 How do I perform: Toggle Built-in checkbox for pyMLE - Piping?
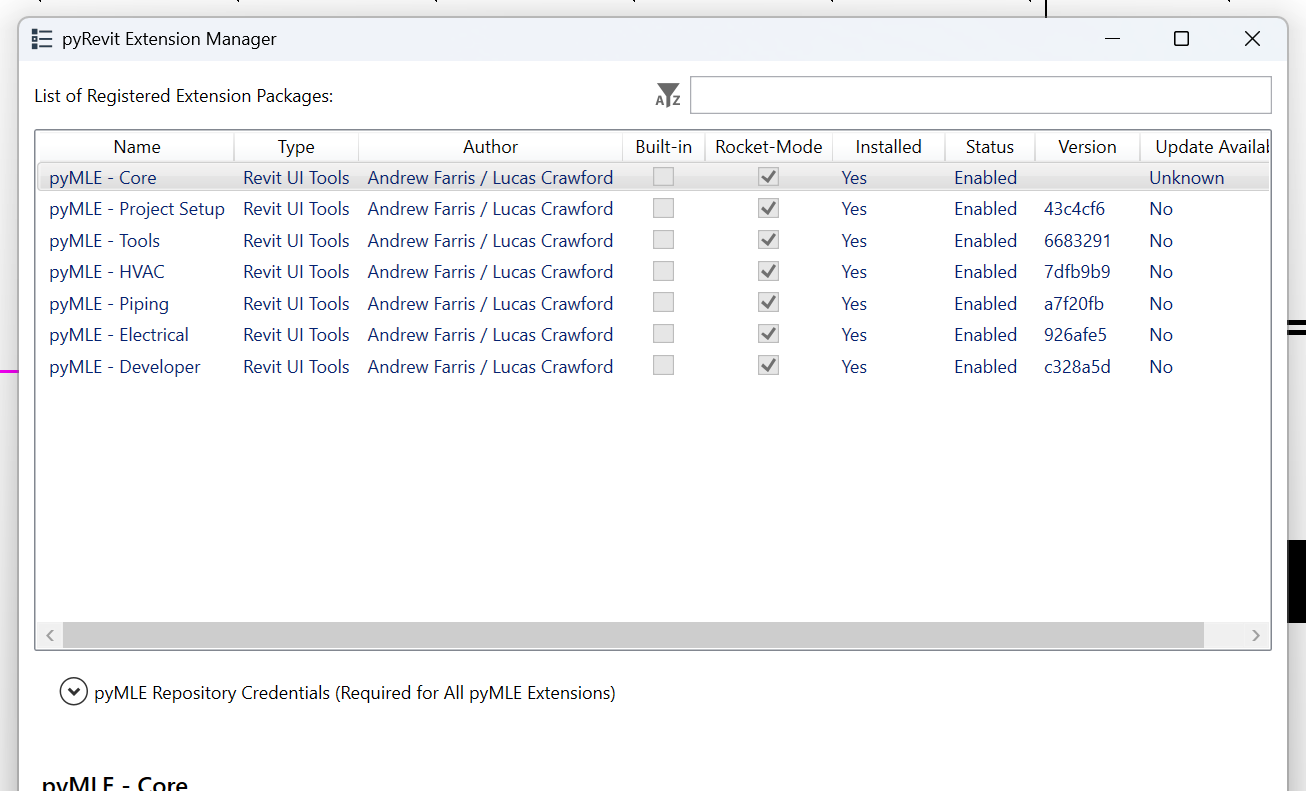pyautogui.click(x=663, y=303)
